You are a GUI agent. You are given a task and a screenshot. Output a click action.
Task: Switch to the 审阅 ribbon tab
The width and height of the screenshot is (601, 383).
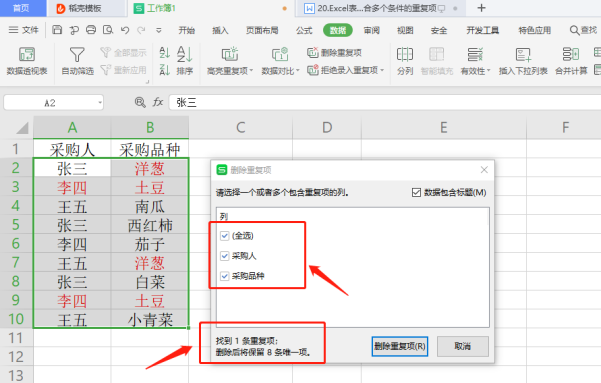point(371,30)
